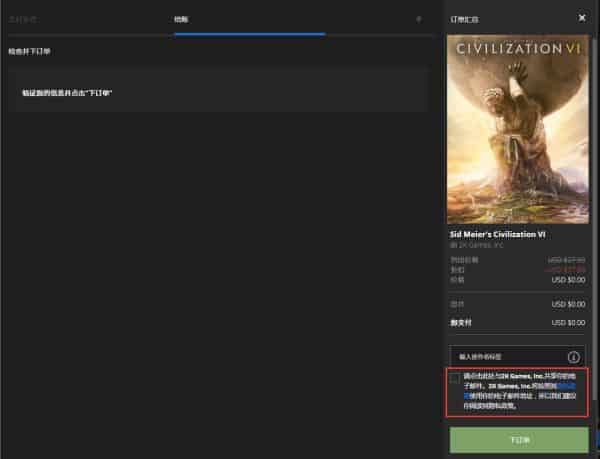Select the highlighted review tab
Image resolution: width=600 pixels, height=459 pixels.
tap(181, 20)
